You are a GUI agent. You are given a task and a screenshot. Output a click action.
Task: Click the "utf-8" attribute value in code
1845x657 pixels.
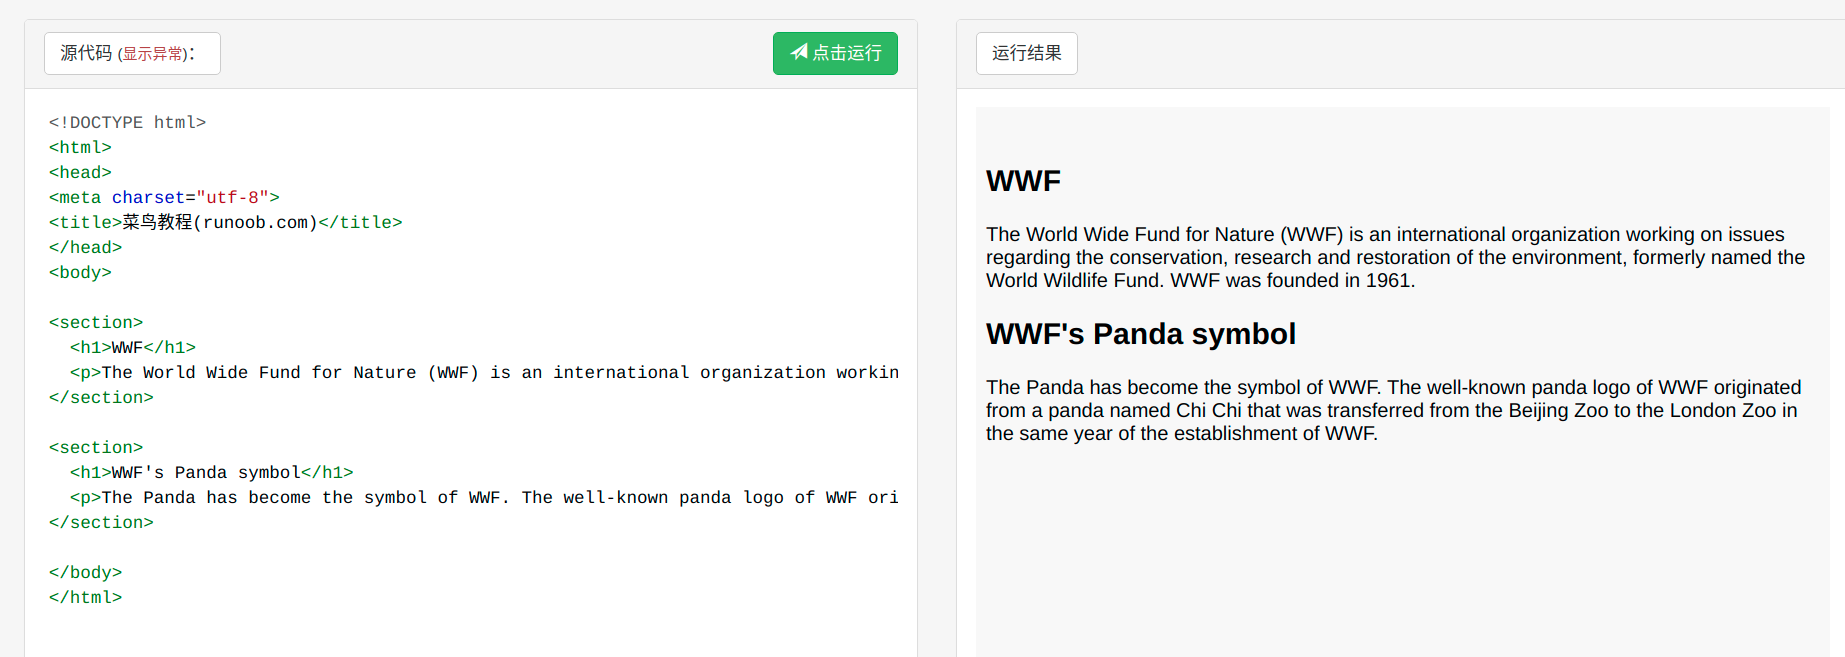232,197
